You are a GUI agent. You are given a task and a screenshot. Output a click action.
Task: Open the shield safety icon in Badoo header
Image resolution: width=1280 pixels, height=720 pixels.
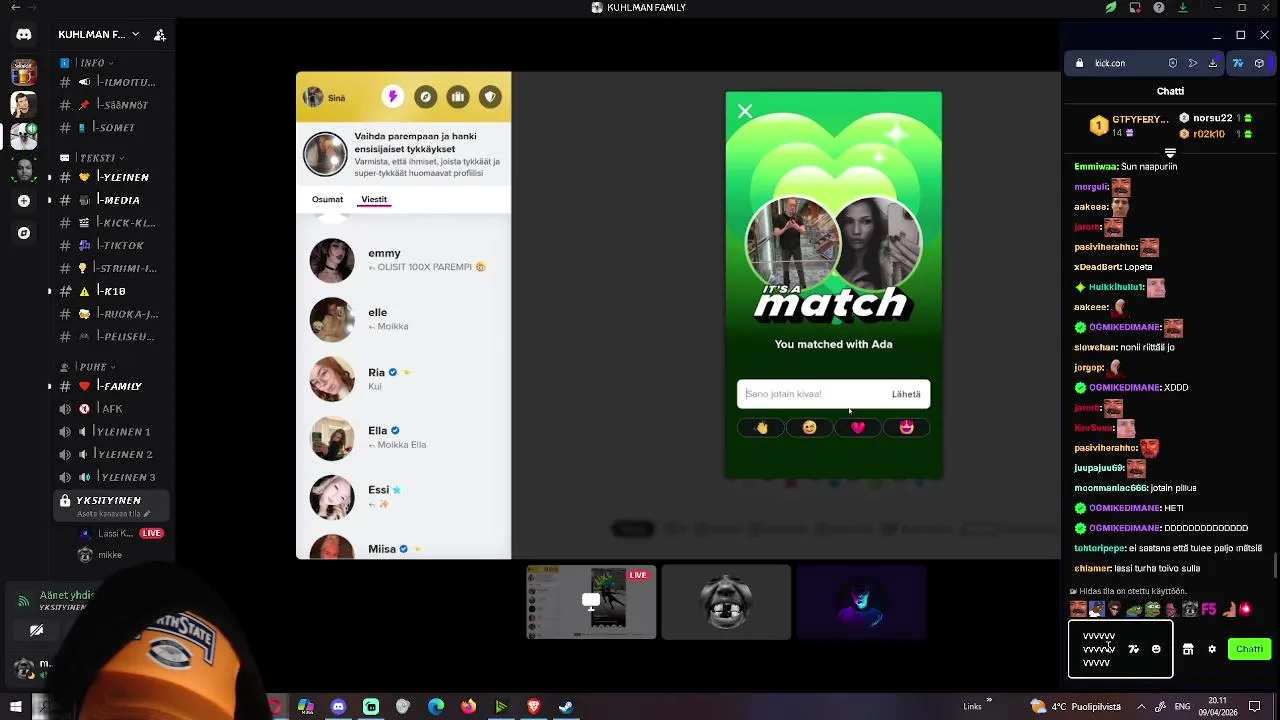coord(490,97)
